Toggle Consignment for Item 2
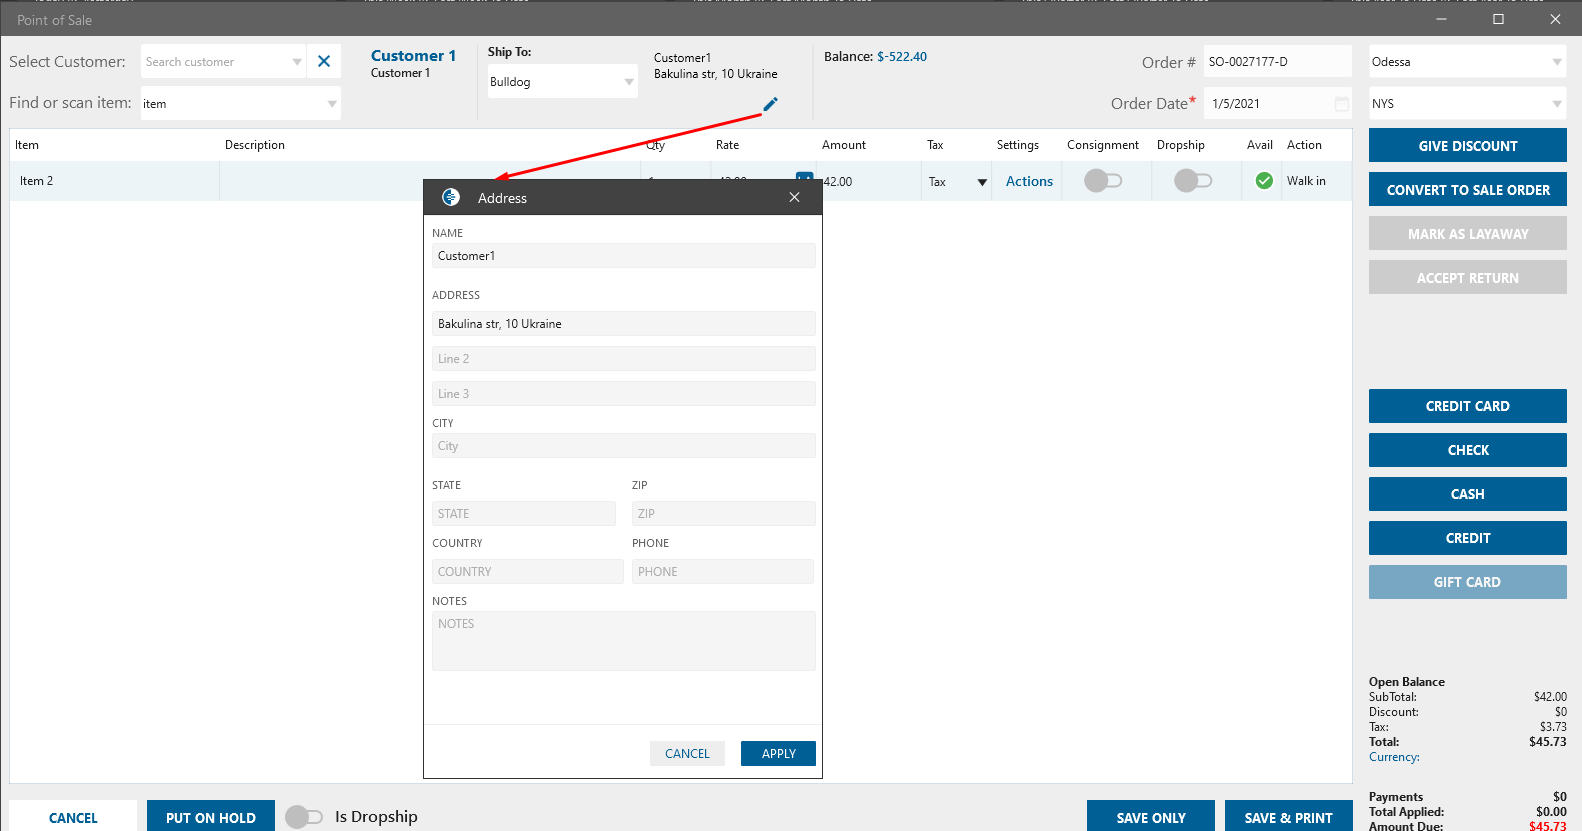Viewport: 1582px width, 831px height. point(1103,181)
